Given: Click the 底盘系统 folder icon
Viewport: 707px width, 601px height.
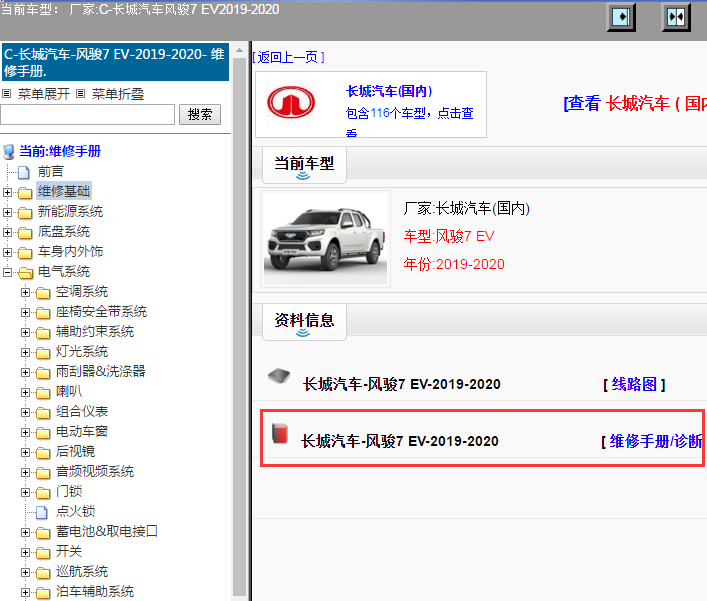Looking at the screenshot, I should 25,233.
